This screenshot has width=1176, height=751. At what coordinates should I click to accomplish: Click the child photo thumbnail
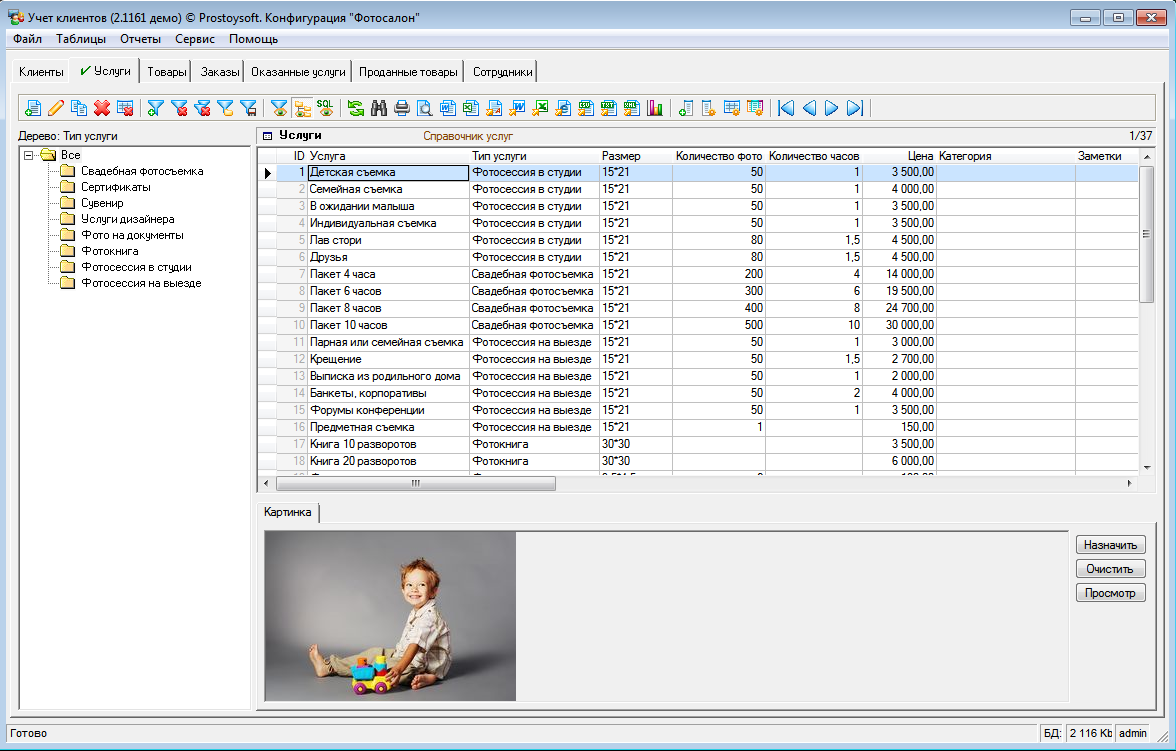point(390,617)
